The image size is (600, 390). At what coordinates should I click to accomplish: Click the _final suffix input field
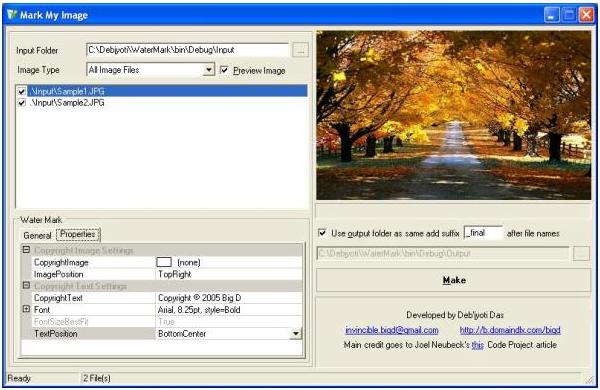483,233
